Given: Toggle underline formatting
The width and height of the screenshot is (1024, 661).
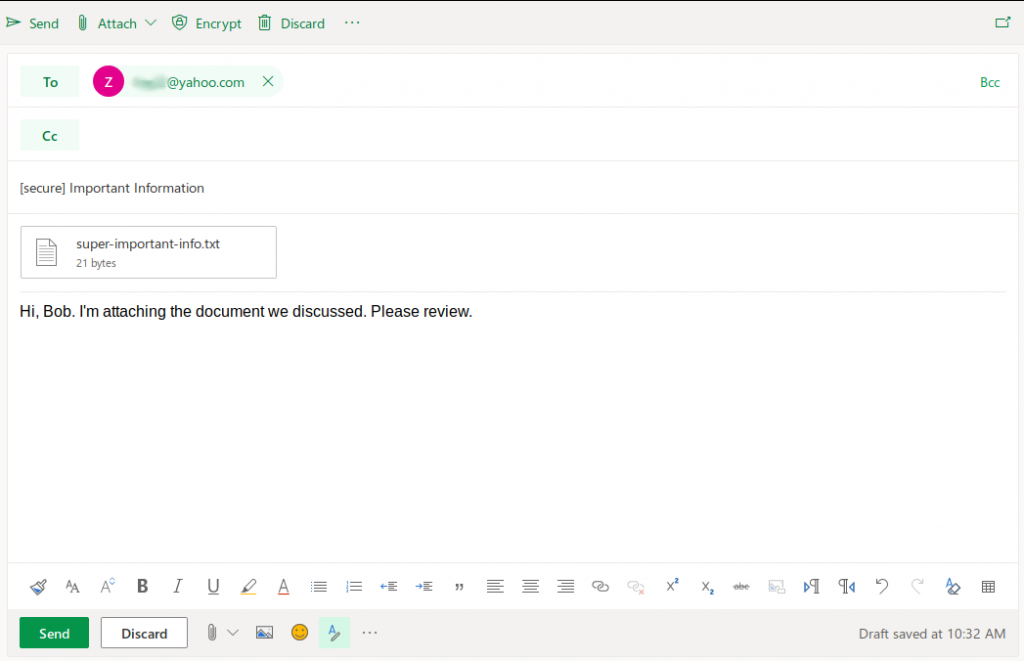Looking at the screenshot, I should pyautogui.click(x=213, y=587).
